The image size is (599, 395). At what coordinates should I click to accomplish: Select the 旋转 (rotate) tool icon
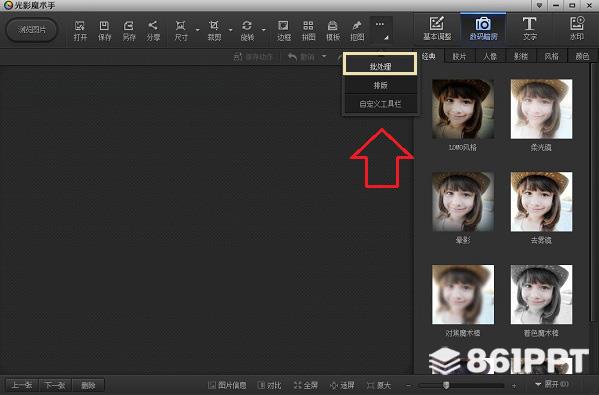(x=247, y=31)
